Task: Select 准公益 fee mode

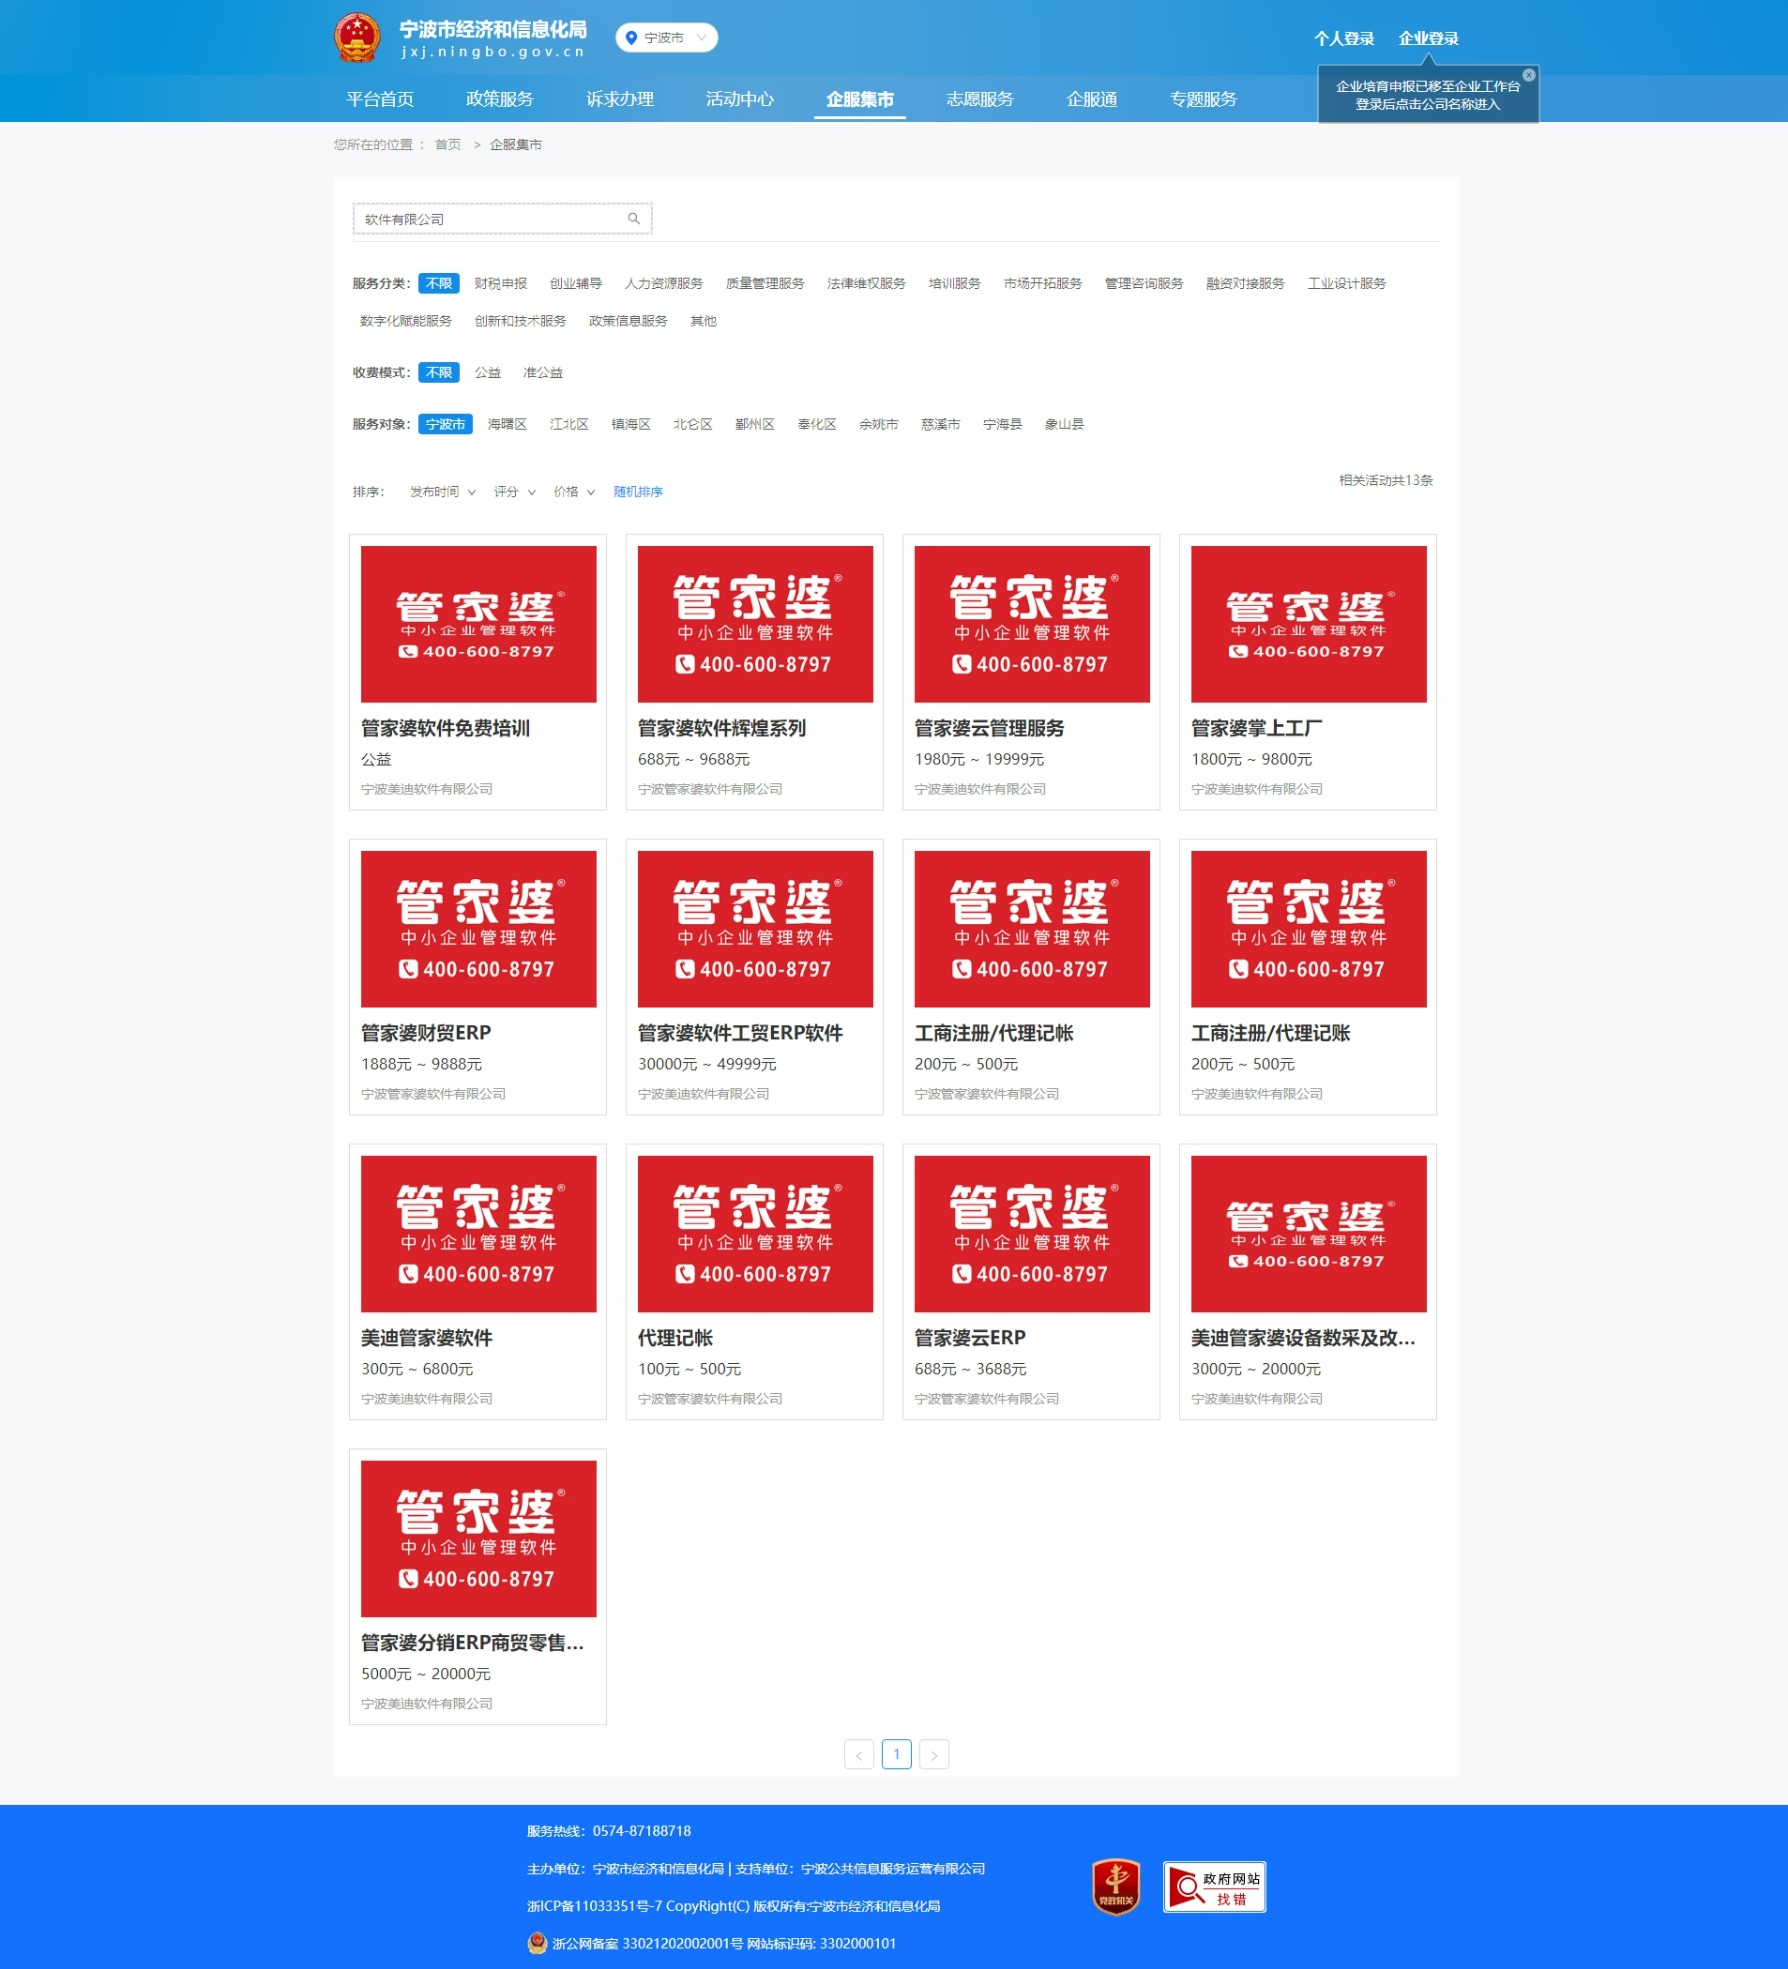Action: 543,372
